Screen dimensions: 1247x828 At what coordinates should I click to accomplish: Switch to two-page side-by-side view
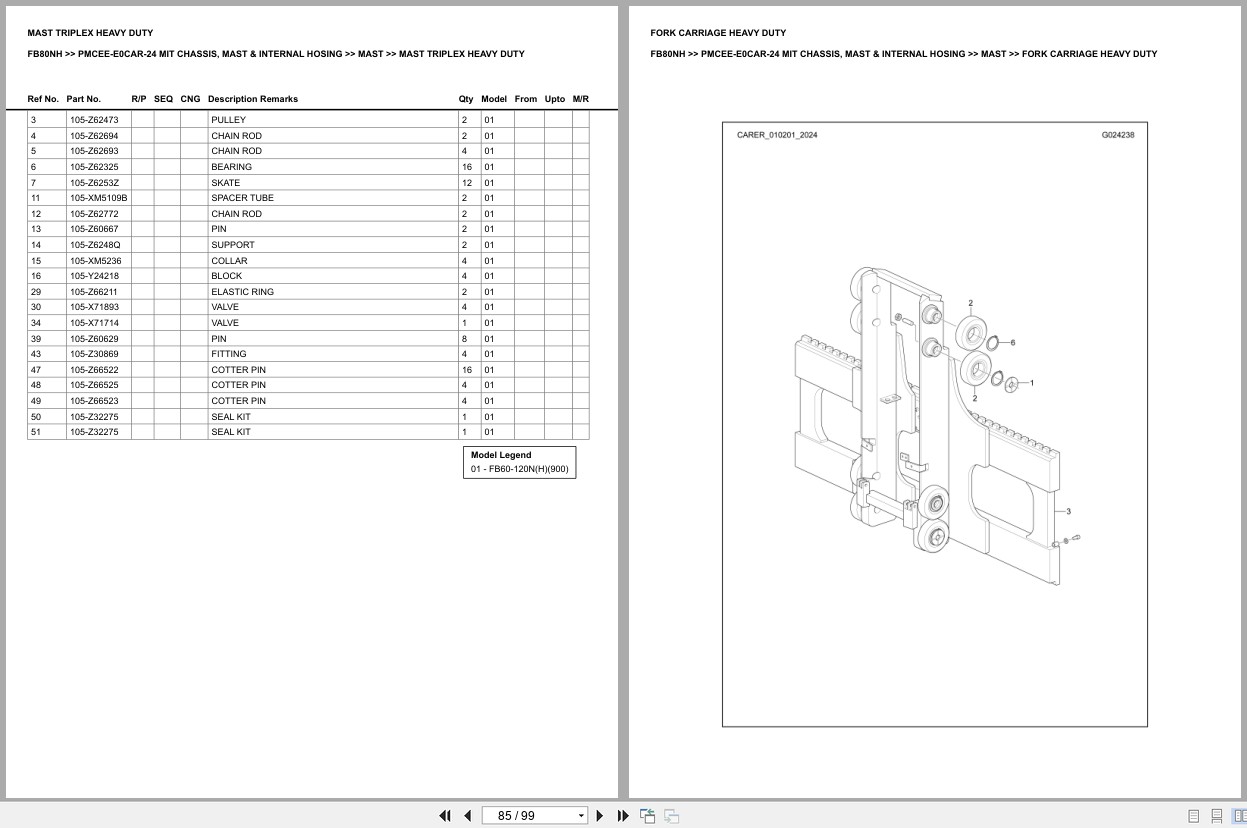click(x=1239, y=816)
